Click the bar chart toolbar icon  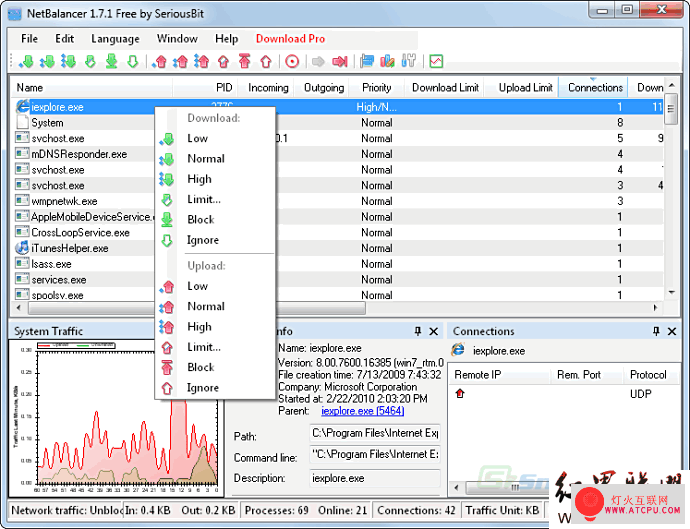(387, 61)
